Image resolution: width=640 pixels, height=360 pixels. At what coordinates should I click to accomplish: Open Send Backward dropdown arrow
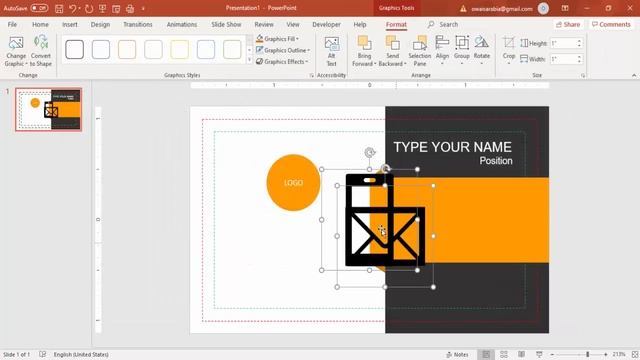(405, 64)
